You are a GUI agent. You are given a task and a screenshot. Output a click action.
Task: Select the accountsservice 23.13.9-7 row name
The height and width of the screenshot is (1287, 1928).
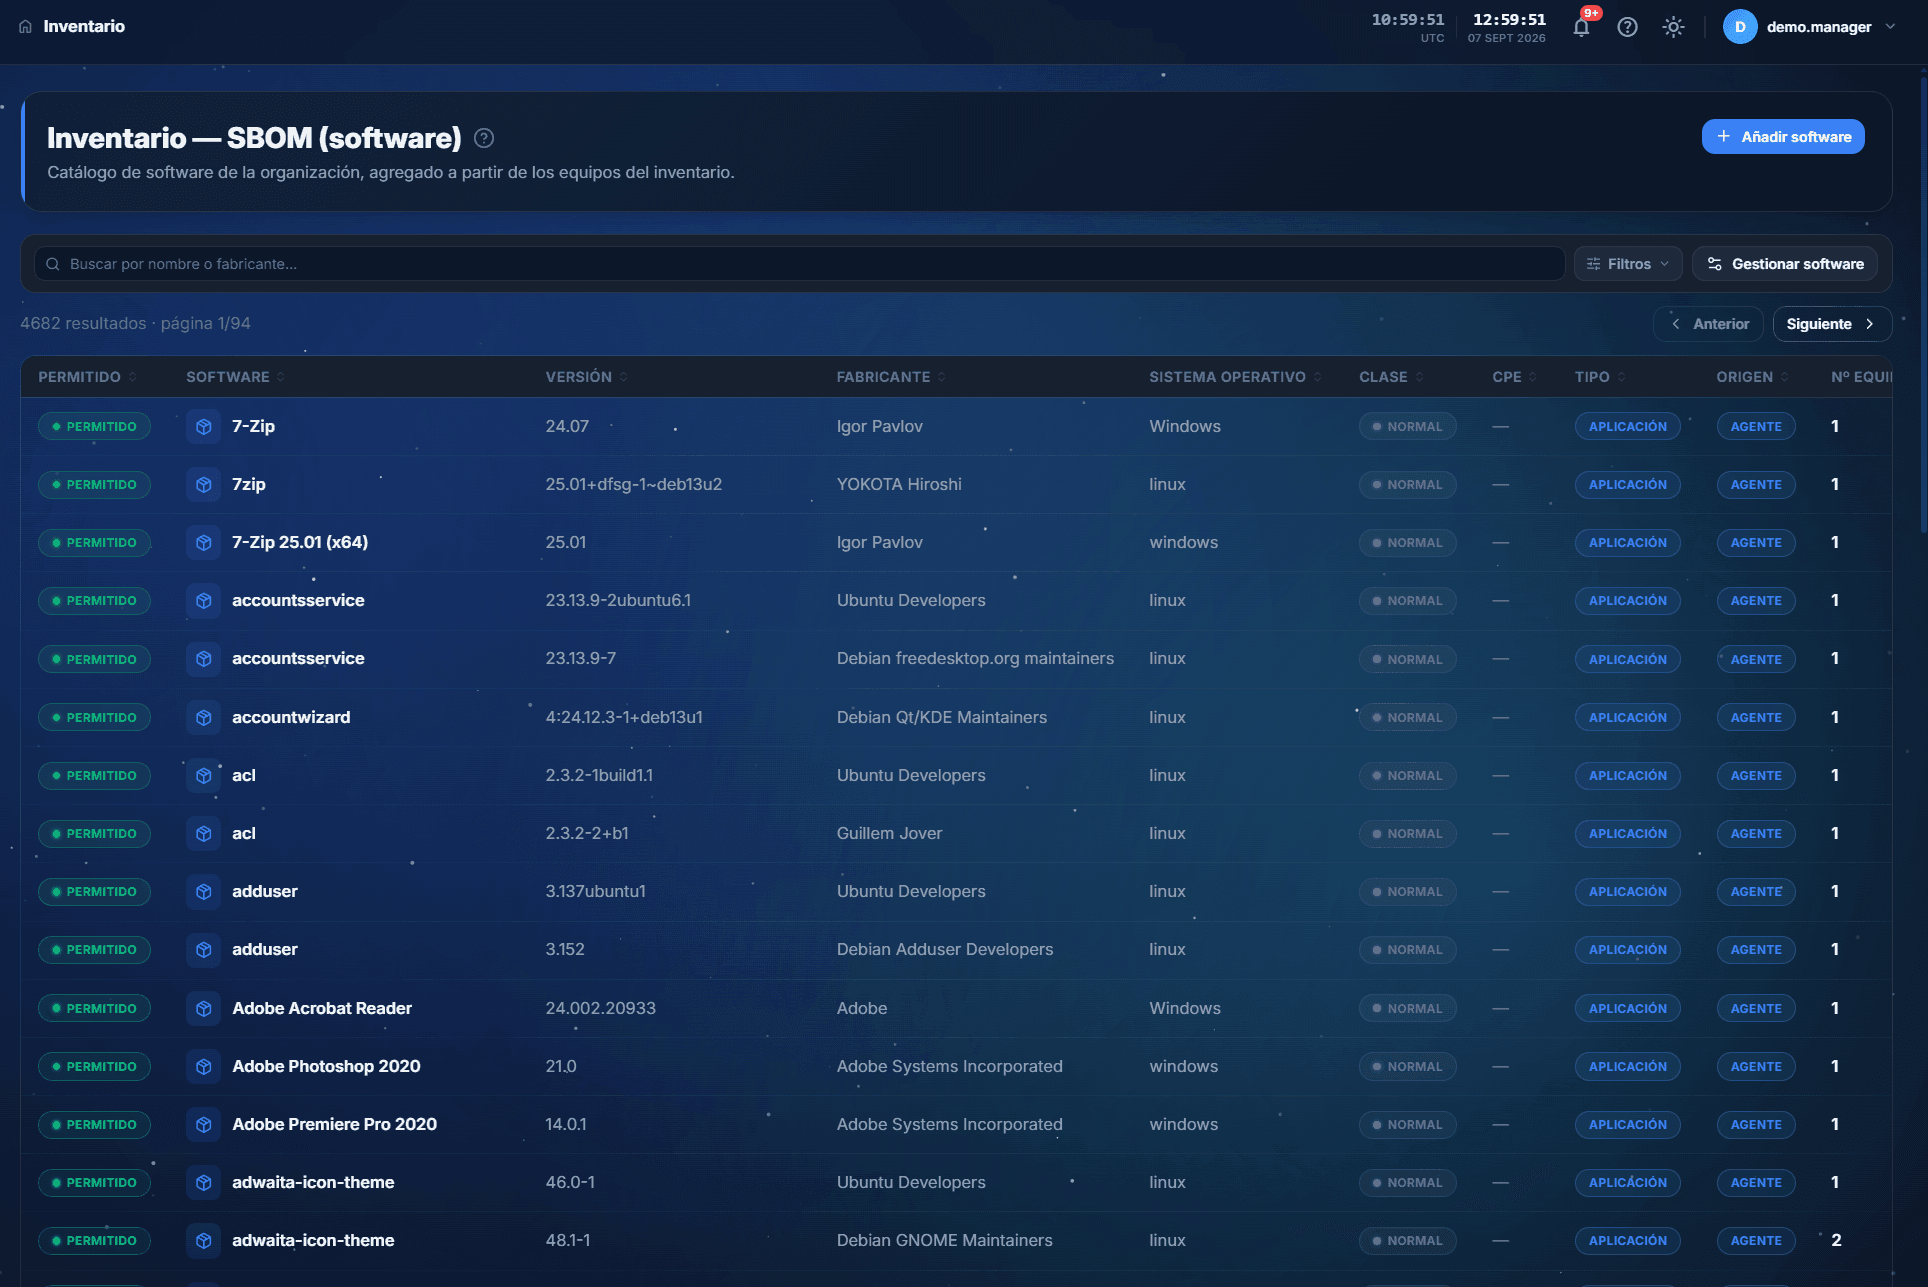(x=298, y=658)
